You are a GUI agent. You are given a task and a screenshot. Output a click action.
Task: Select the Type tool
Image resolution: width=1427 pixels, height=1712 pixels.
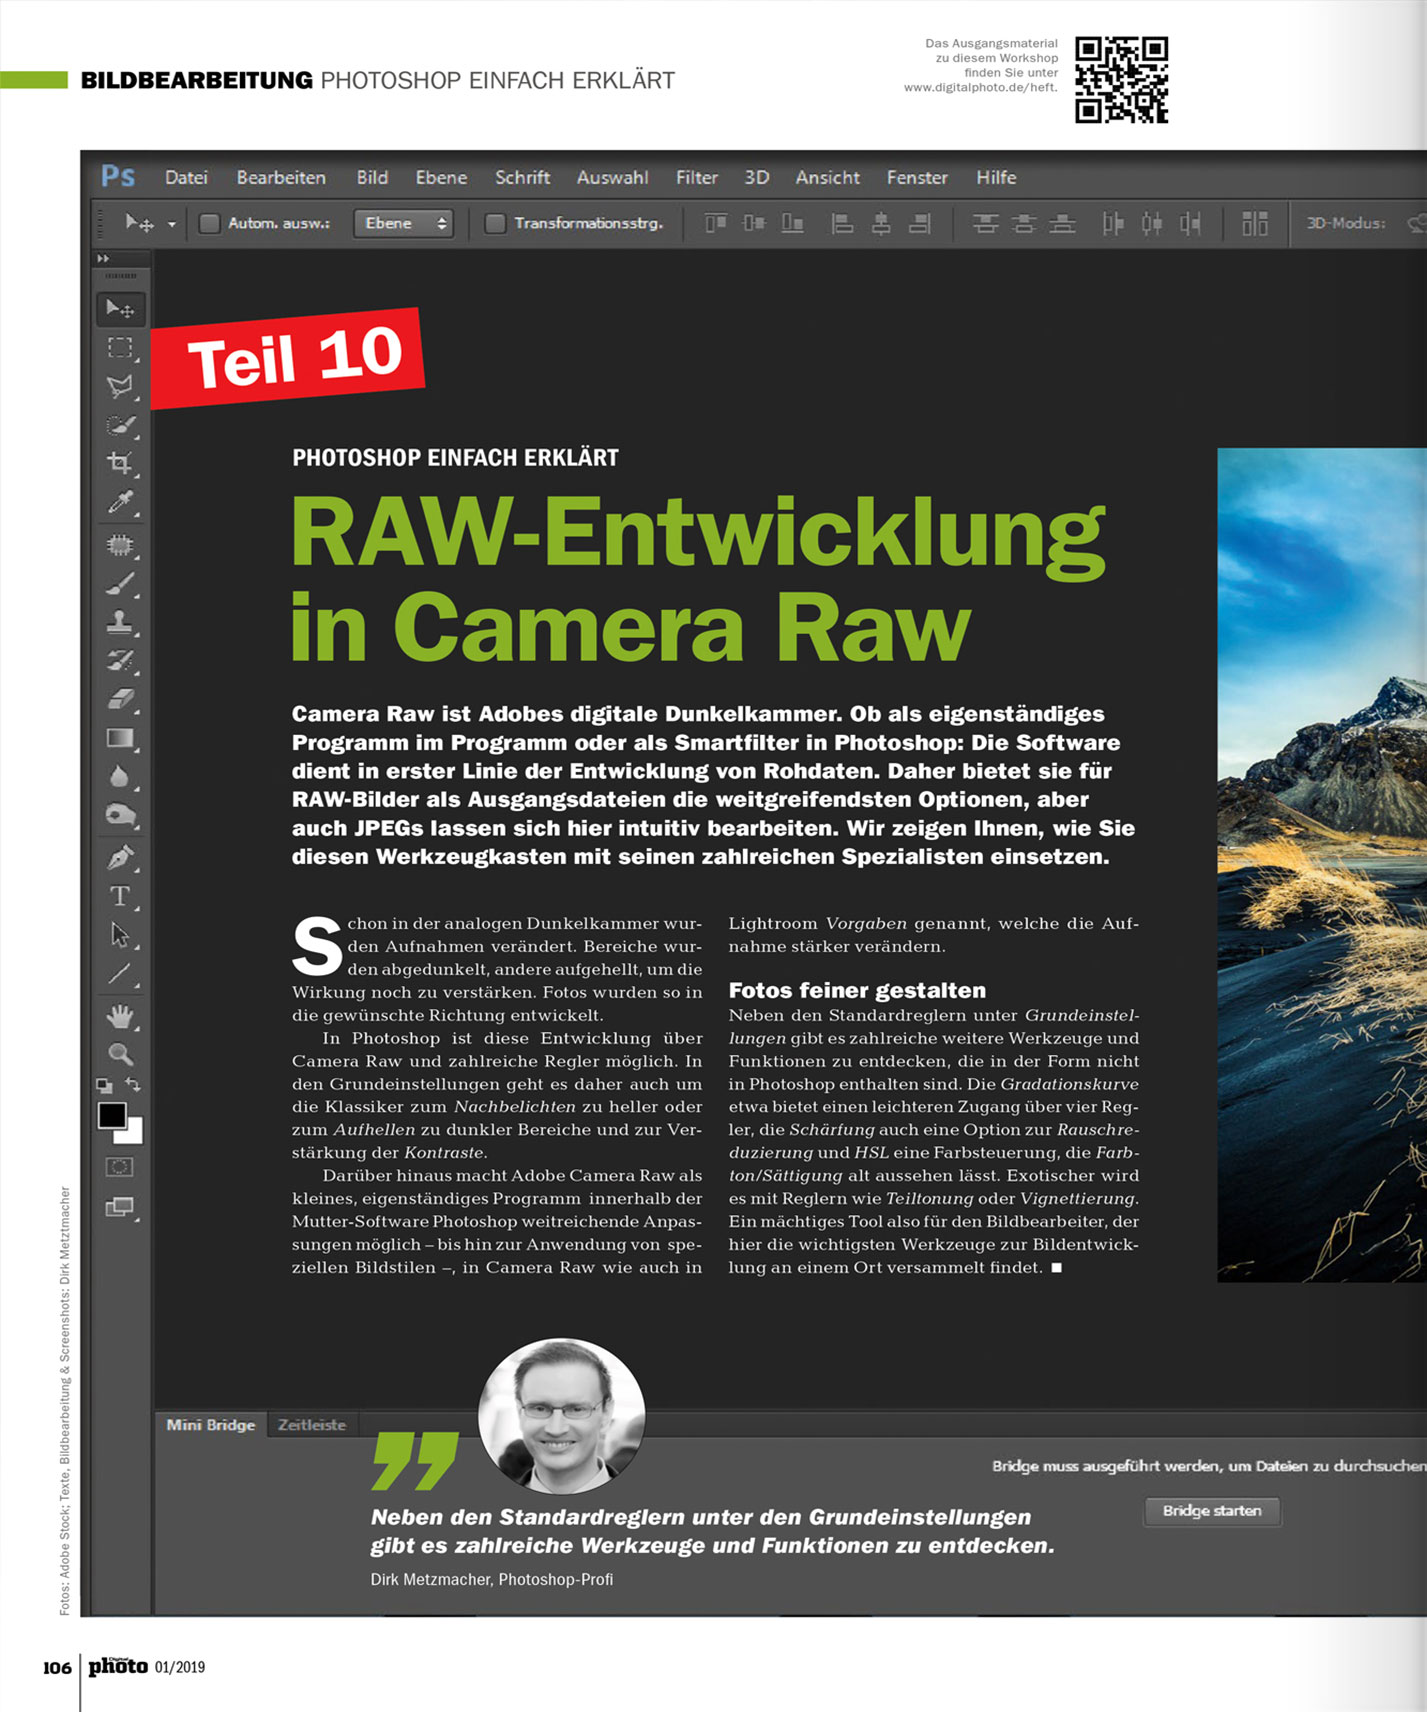(120, 896)
